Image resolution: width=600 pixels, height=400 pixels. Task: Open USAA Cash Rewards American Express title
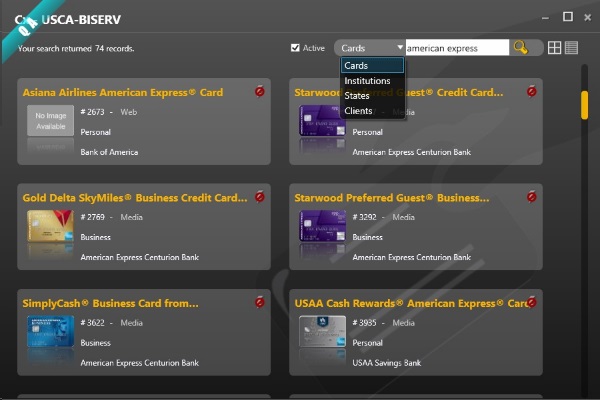coord(412,304)
